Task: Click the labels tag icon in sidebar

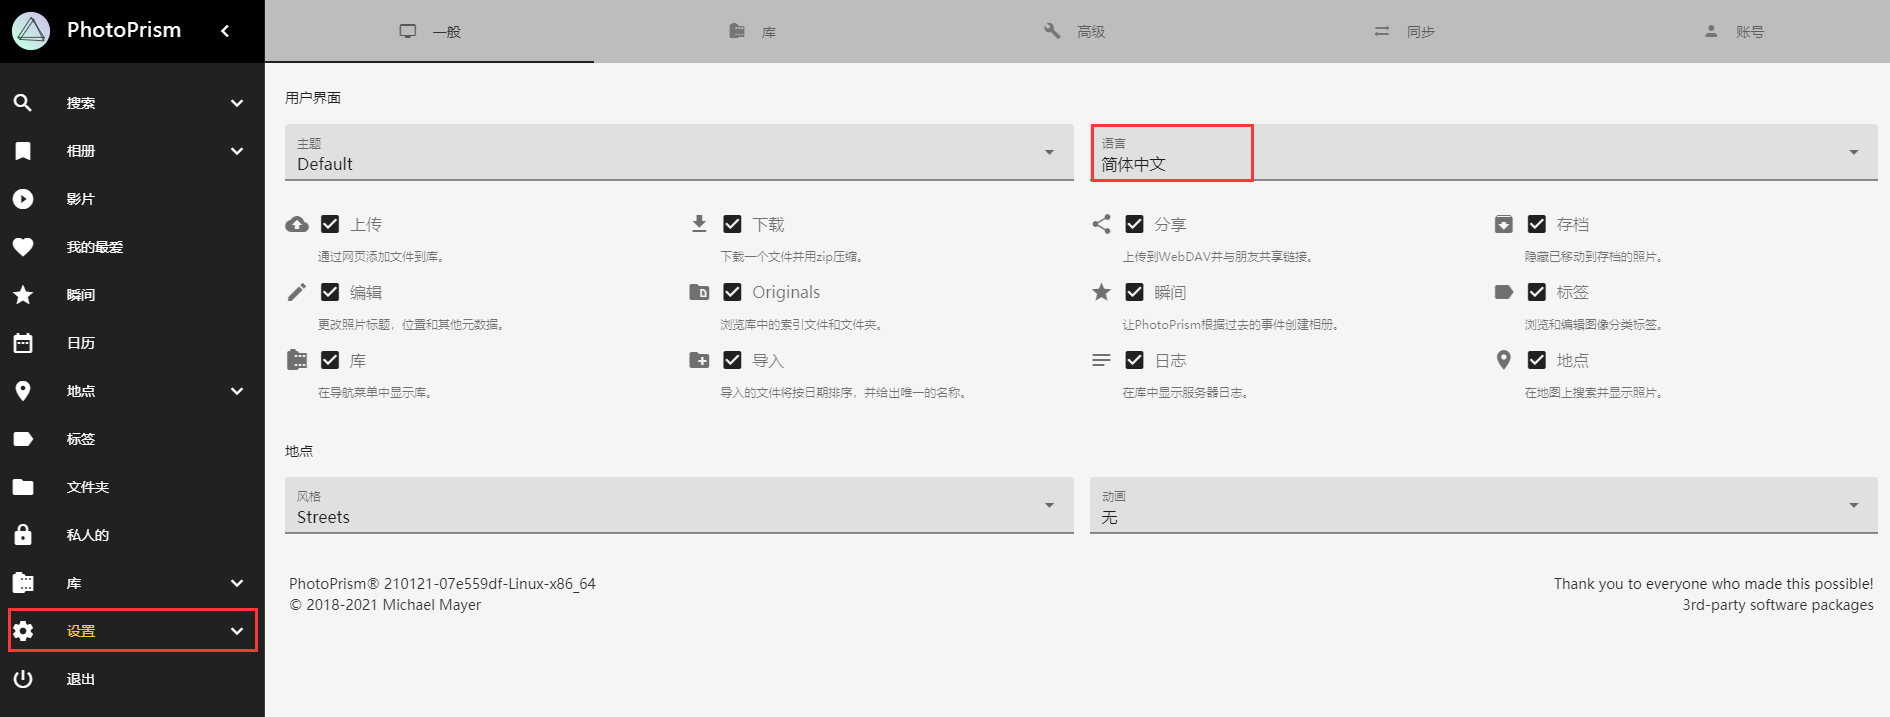Action: (23, 439)
